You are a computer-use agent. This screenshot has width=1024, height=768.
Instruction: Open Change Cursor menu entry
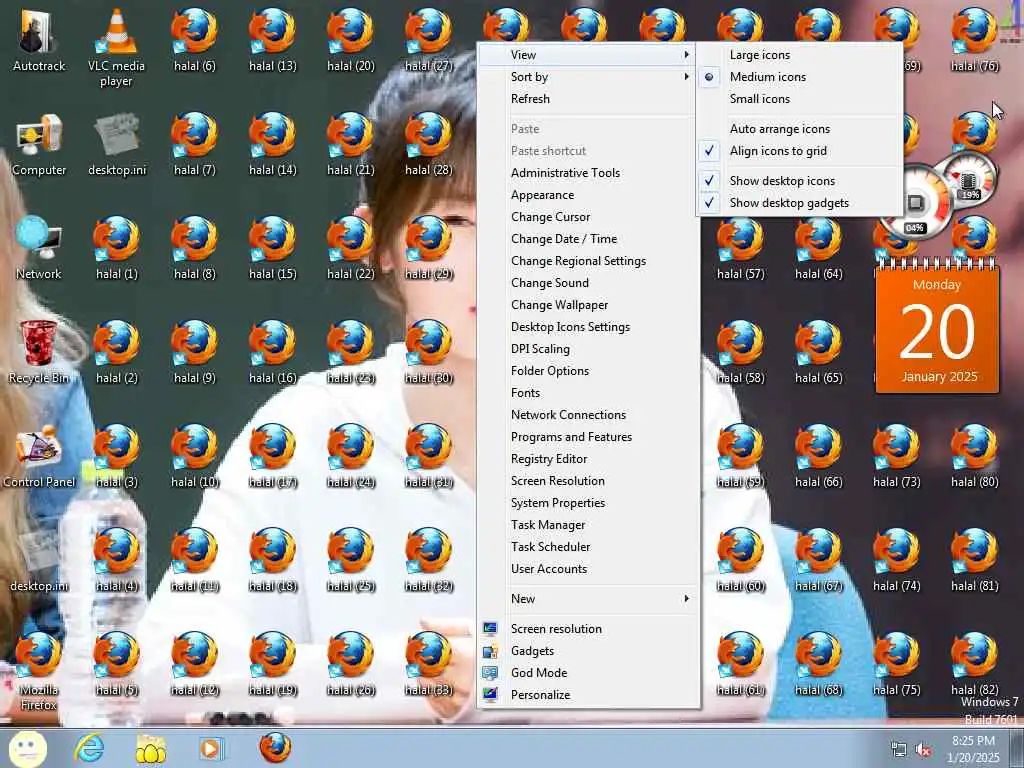pos(588,217)
